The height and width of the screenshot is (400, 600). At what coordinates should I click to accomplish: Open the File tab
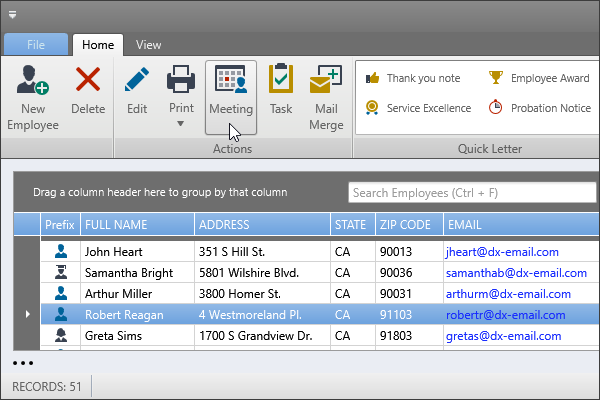point(35,44)
